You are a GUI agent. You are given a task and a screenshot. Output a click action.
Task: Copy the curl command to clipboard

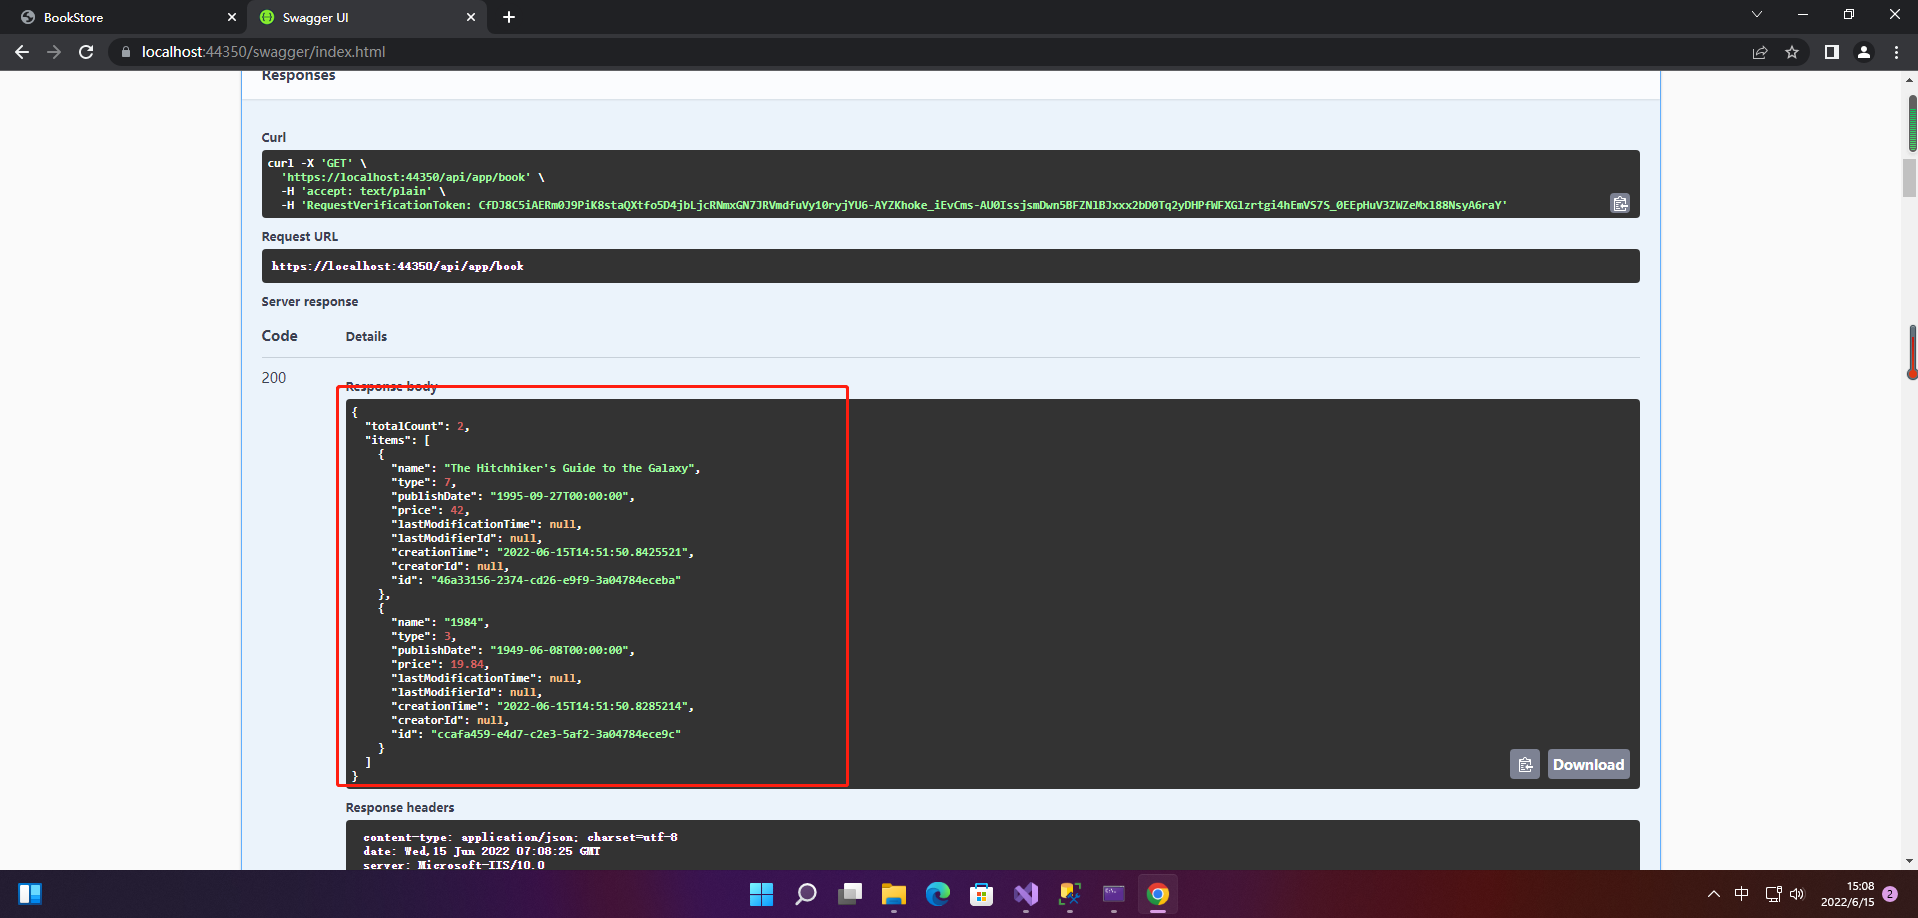(1620, 203)
